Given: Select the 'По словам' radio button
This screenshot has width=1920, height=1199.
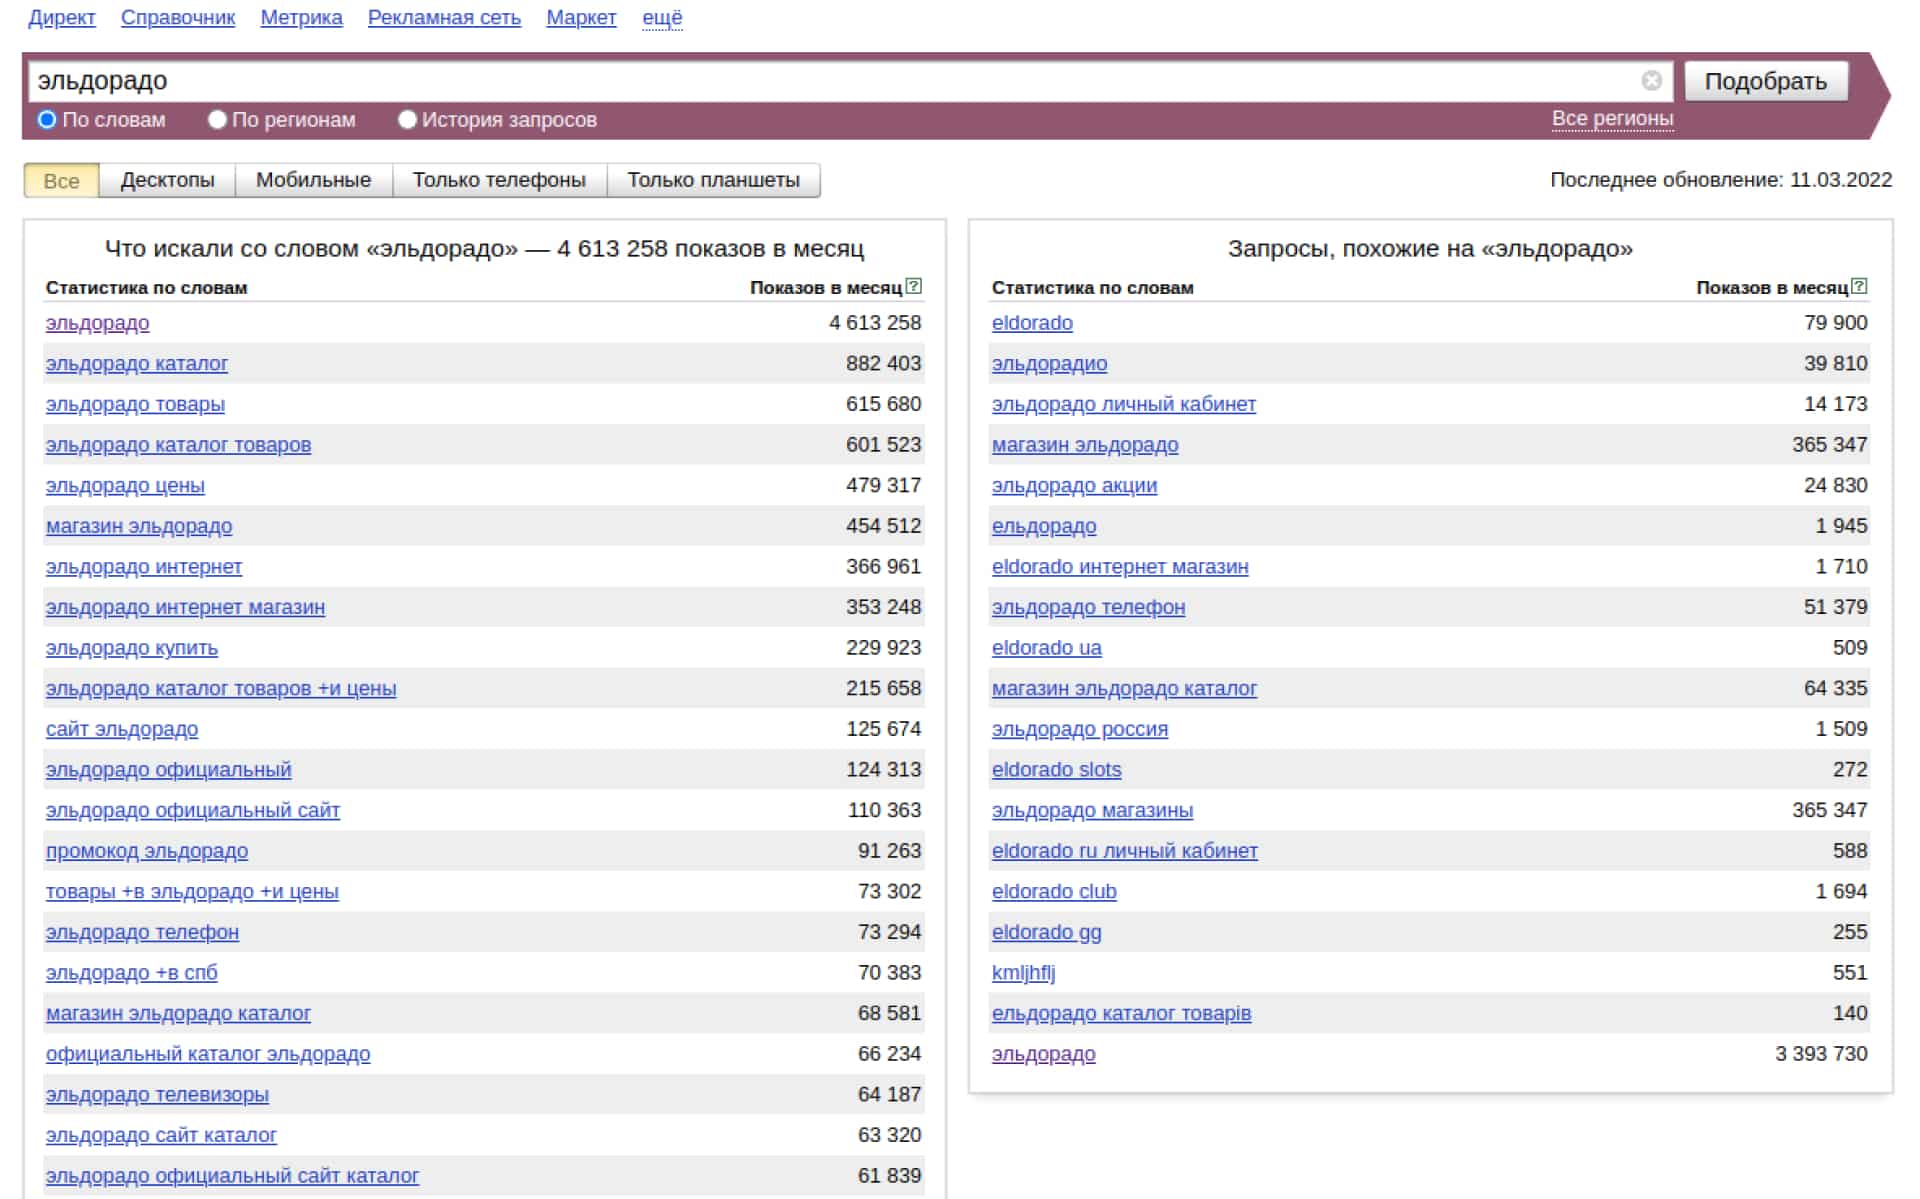Looking at the screenshot, I should (47, 120).
